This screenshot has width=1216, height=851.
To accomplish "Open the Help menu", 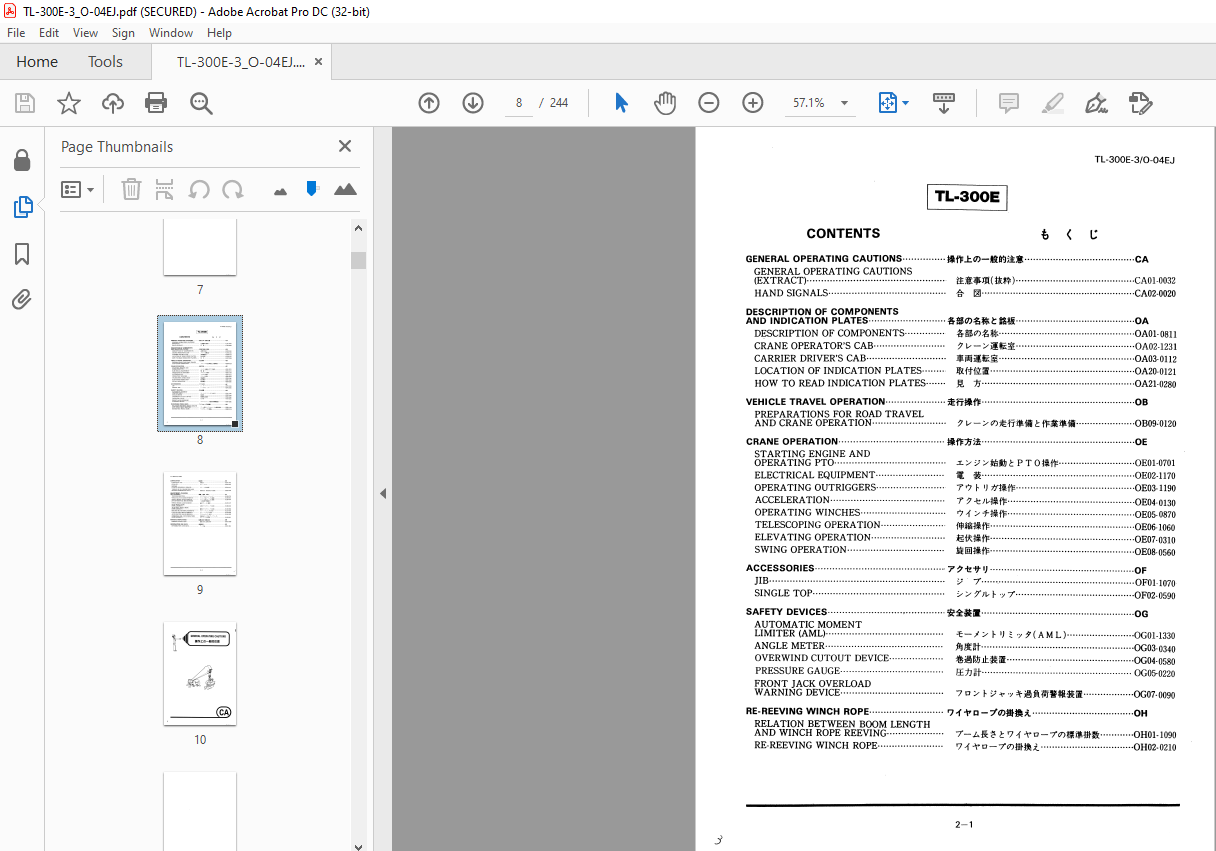I will click(219, 33).
